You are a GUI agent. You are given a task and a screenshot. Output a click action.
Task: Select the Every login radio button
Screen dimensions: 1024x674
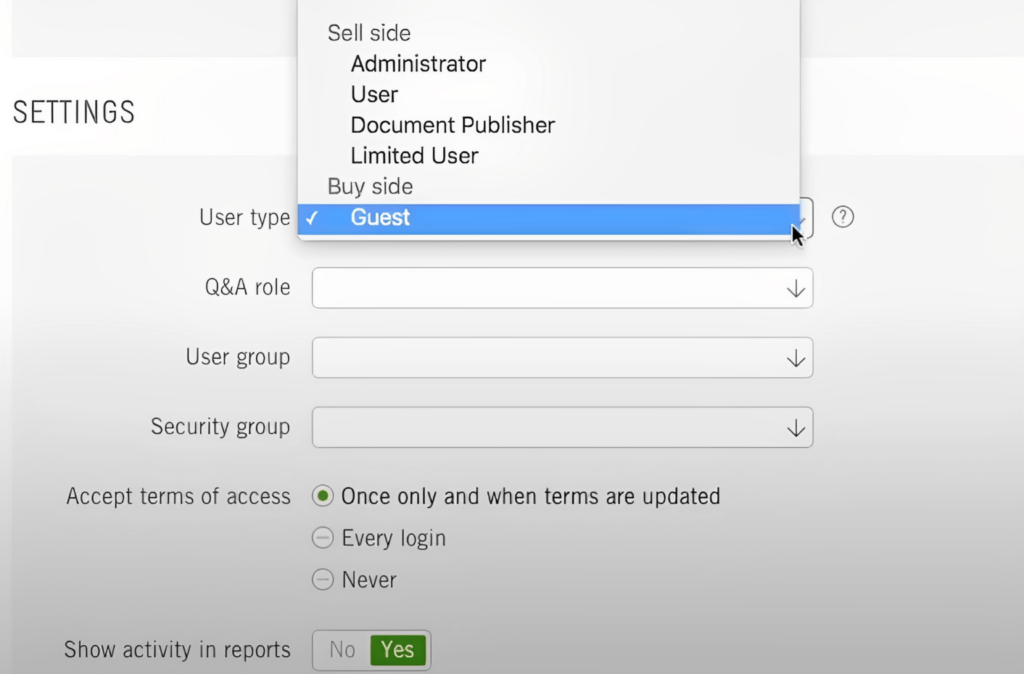322,538
